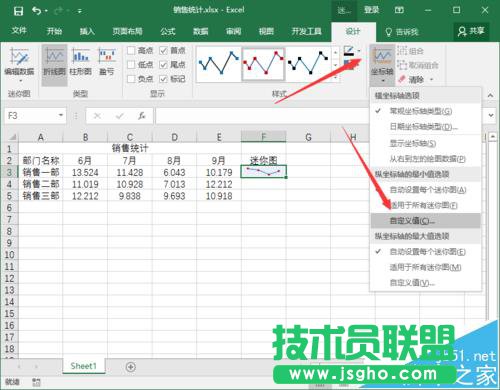
Task: Open the Name Box dropdown arrow
Action: 61,115
